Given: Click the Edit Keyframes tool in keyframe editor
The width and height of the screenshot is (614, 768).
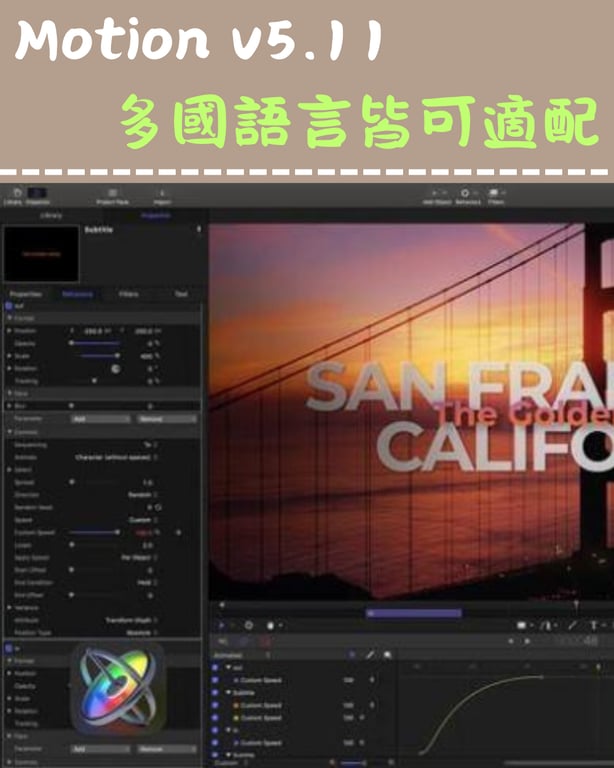Looking at the screenshot, I should 352,655.
